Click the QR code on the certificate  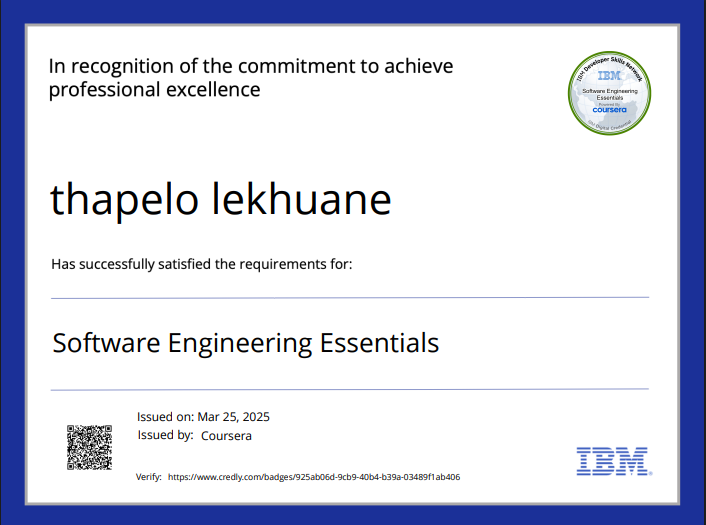click(89, 447)
